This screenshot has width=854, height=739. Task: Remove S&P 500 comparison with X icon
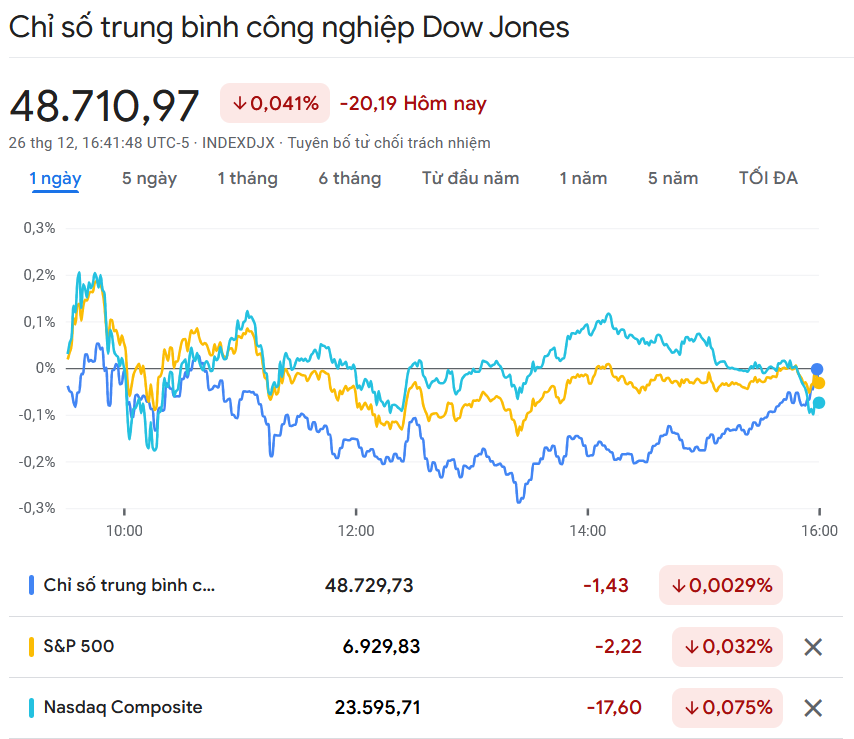pos(813,647)
